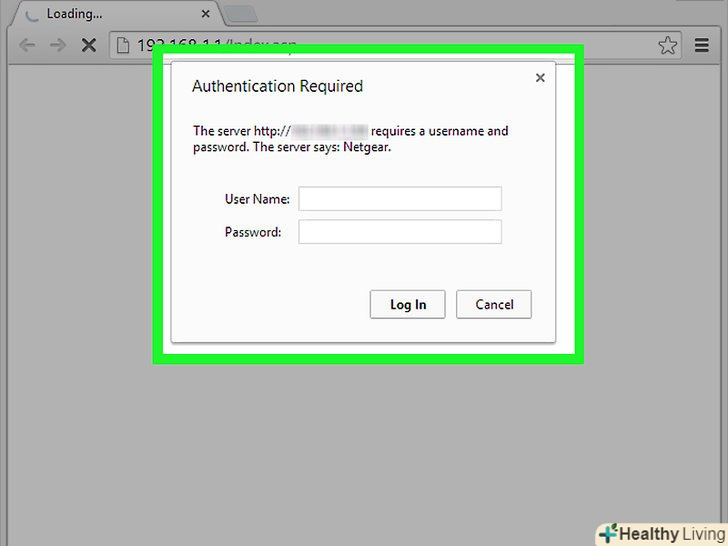The width and height of the screenshot is (728, 546).
Task: Select the Loading... tab
Action: point(116,14)
